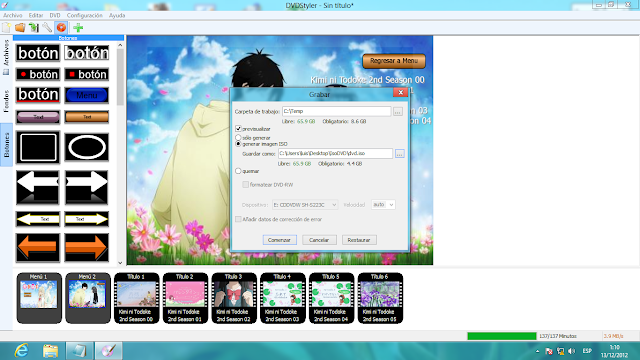640x360 pixels.
Task: Select the Título 3 thumbnail
Action: coord(234,298)
